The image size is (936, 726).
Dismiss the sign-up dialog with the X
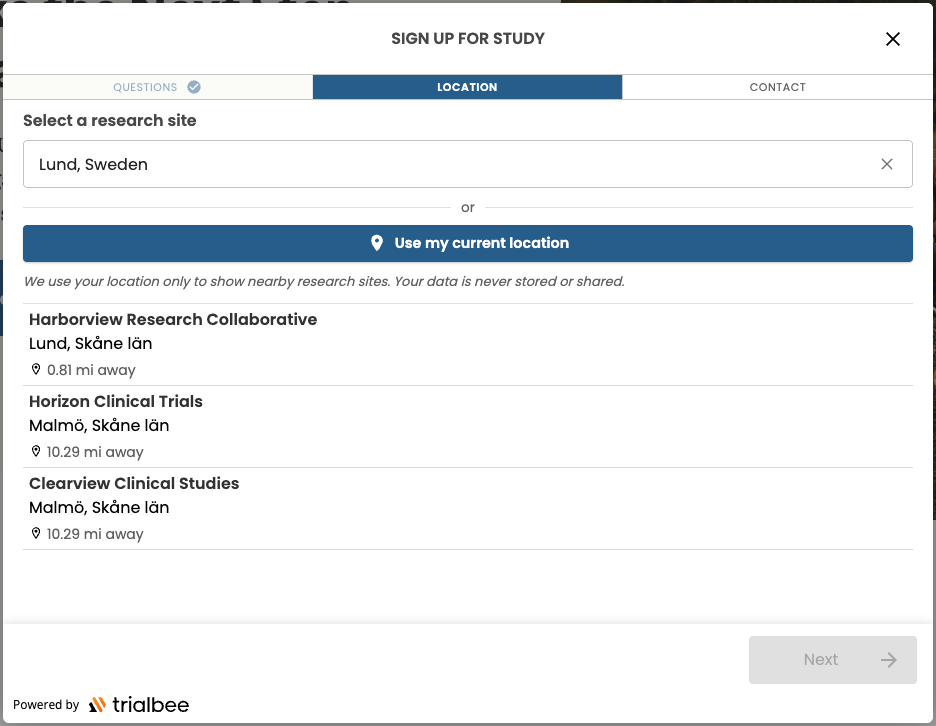[x=892, y=39]
